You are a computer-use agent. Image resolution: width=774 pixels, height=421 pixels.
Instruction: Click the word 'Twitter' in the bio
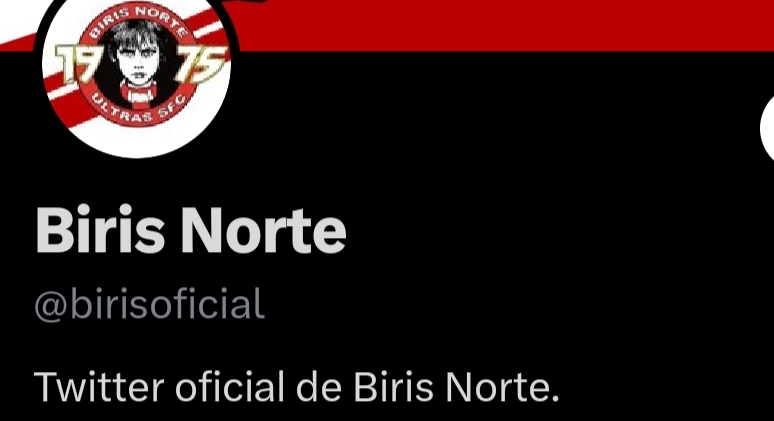pyautogui.click(x=99, y=387)
